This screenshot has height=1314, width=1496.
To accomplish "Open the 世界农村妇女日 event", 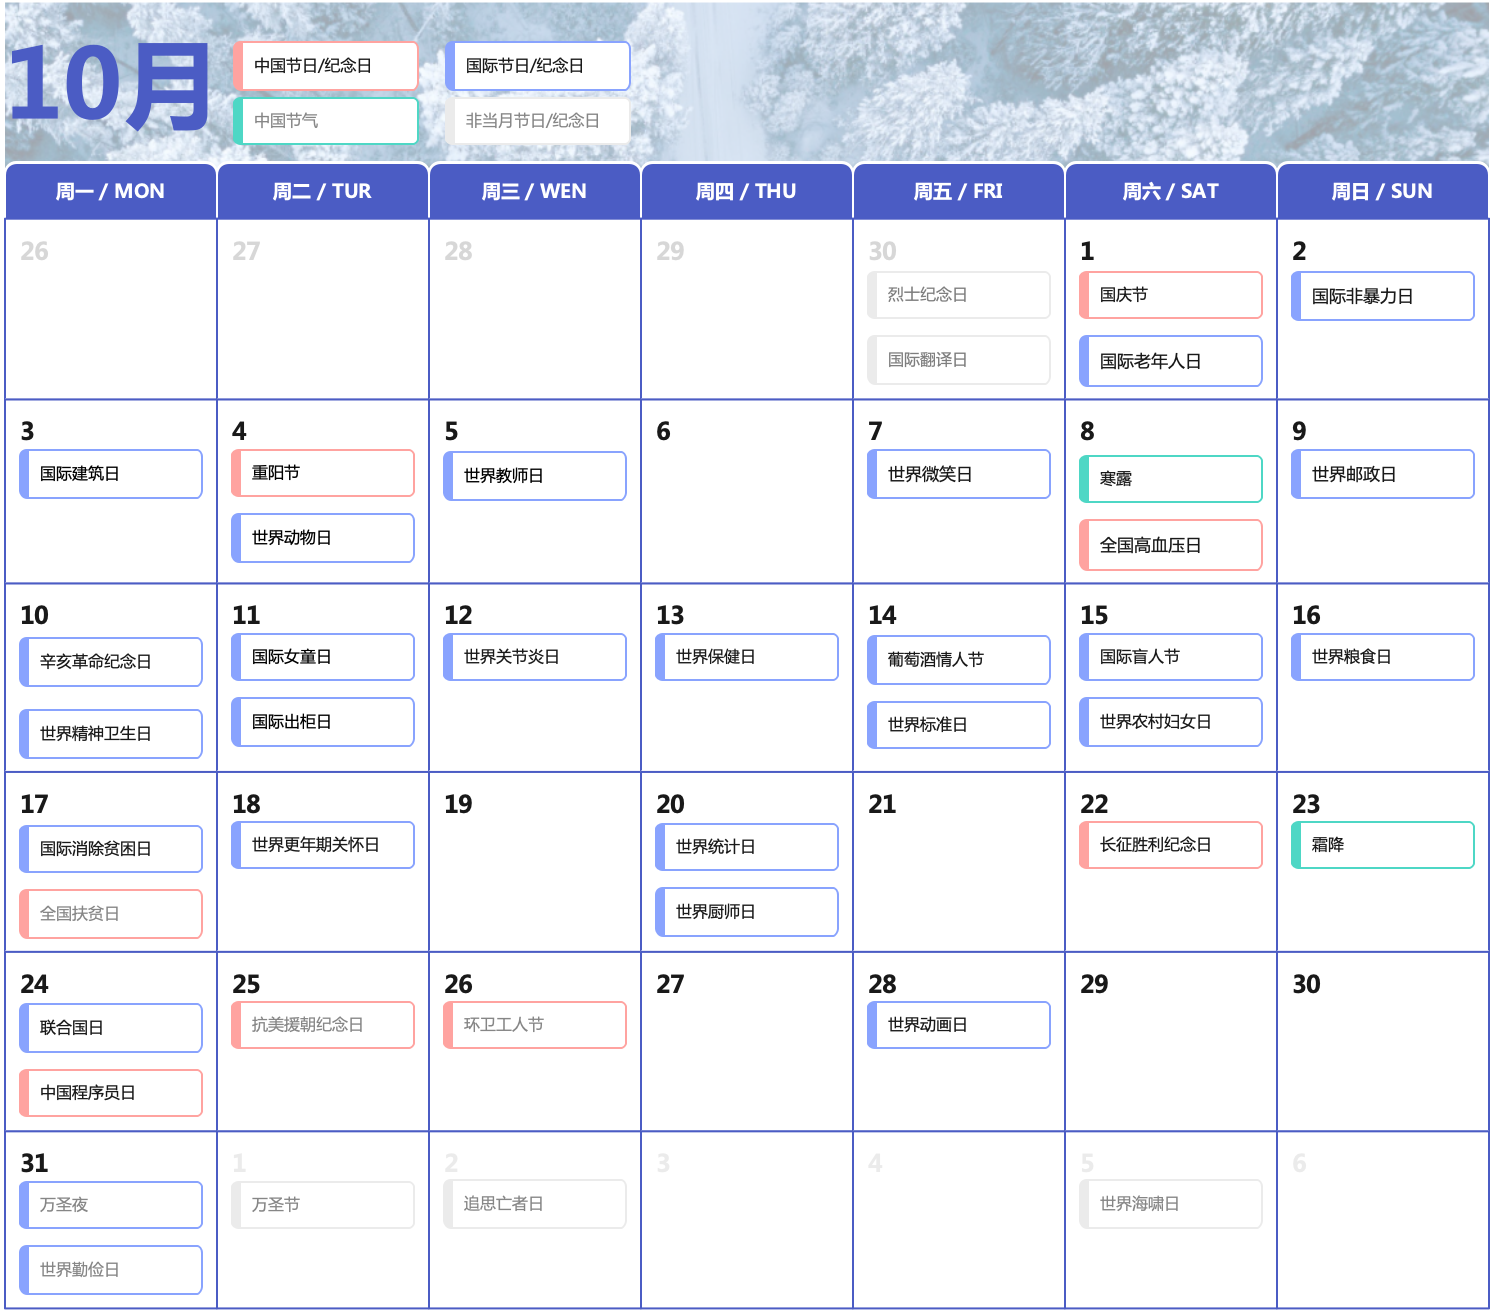I will coord(1171,722).
